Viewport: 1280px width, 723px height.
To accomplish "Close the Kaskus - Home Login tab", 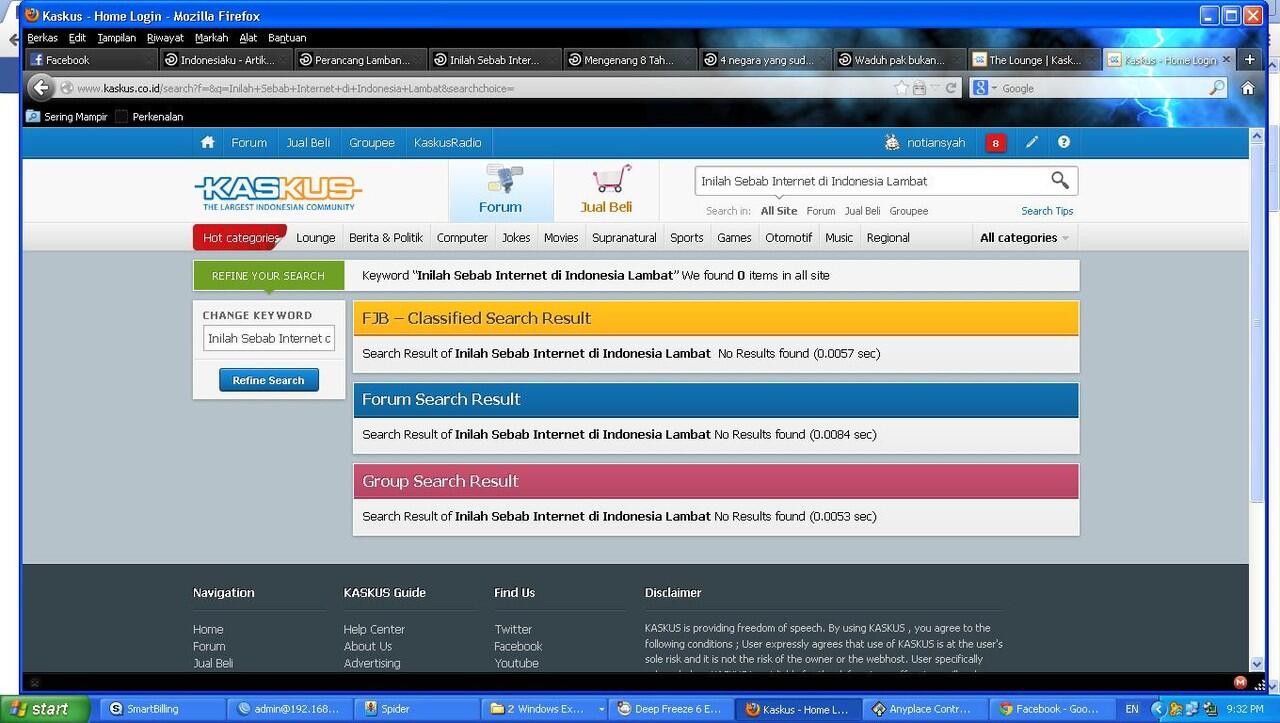I will point(1226,60).
